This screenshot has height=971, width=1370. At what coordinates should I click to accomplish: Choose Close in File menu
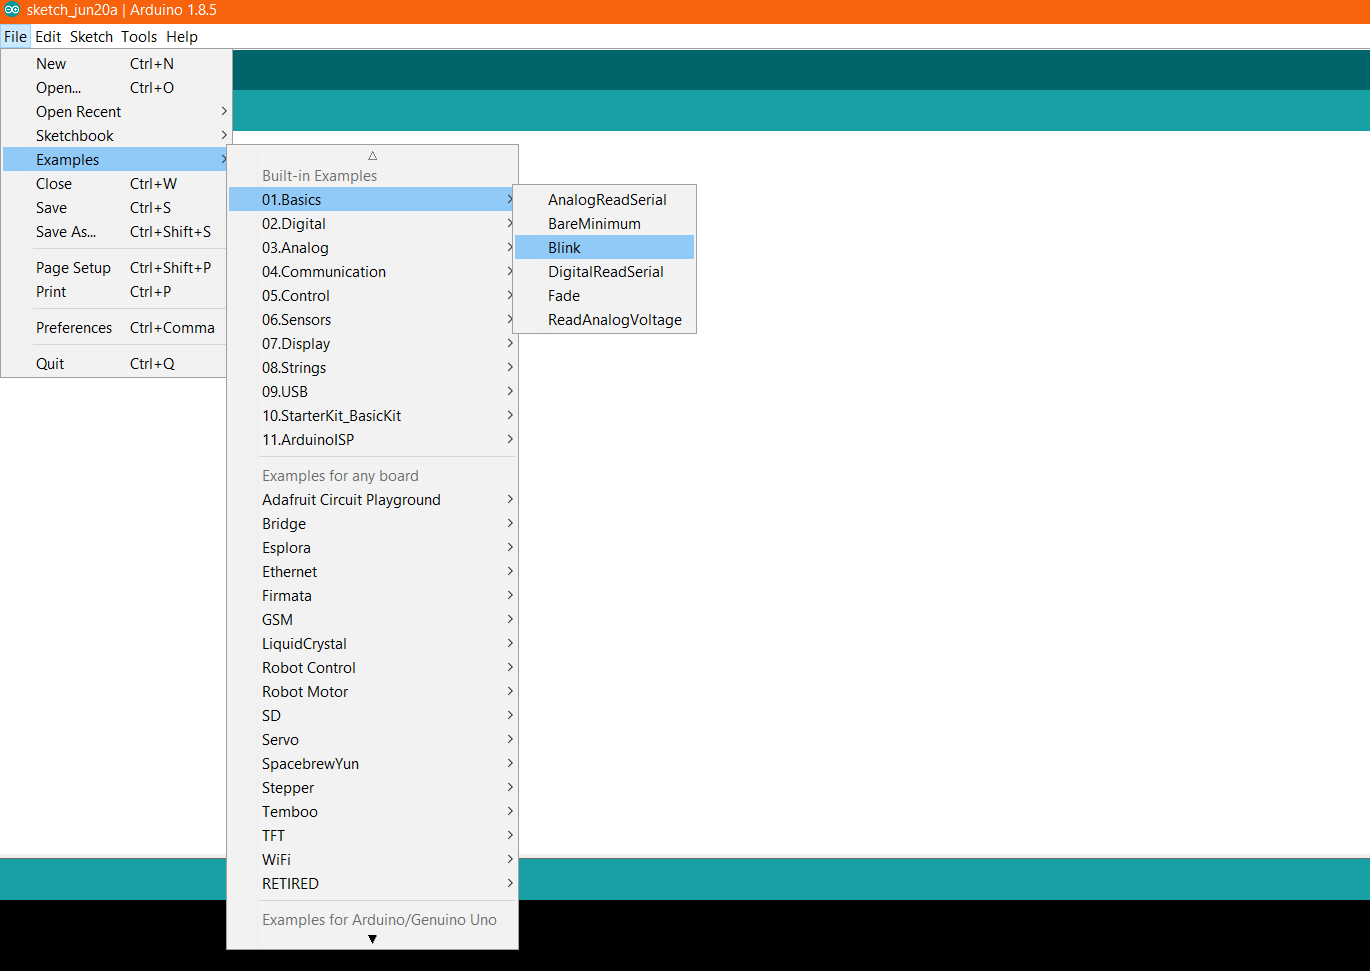116,184
